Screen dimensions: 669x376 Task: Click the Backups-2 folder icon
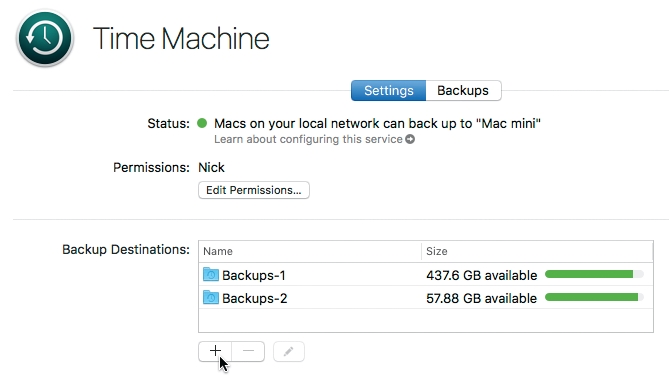click(x=211, y=297)
